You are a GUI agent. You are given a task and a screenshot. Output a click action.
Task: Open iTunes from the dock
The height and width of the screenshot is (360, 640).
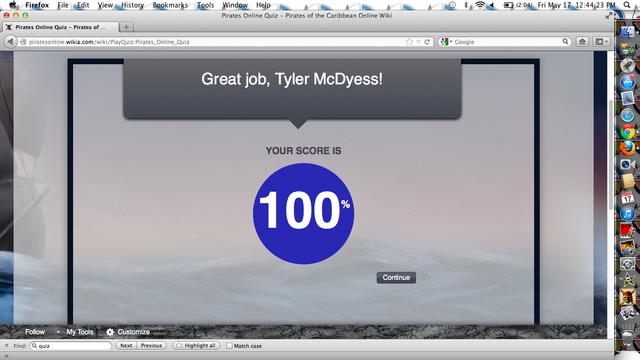point(627,214)
